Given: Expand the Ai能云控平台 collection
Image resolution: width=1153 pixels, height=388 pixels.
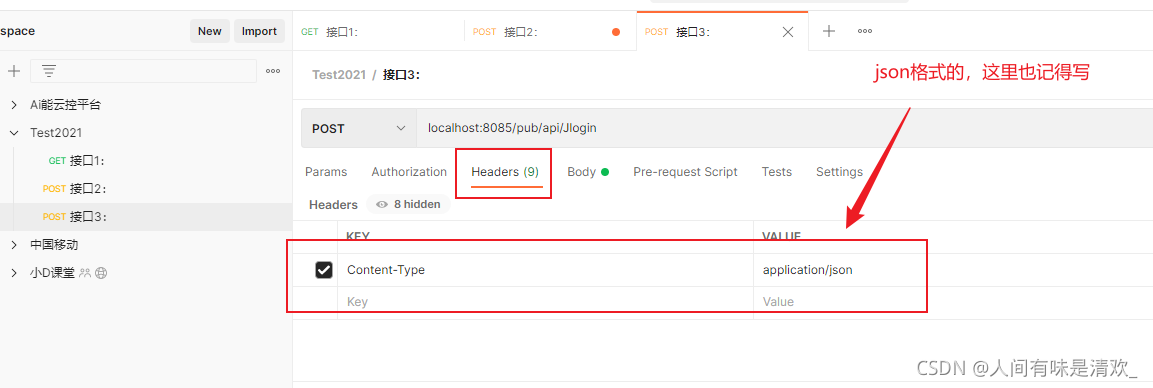Looking at the screenshot, I should [x=13, y=105].
